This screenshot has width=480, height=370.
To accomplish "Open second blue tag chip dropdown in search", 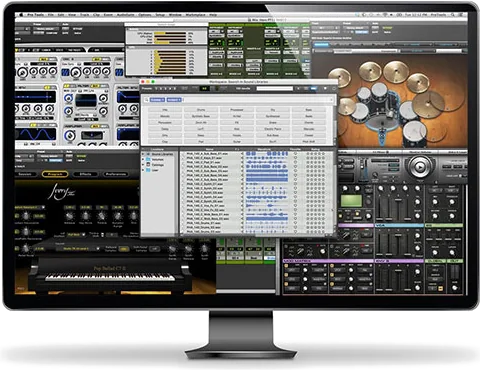I will (174, 100).
